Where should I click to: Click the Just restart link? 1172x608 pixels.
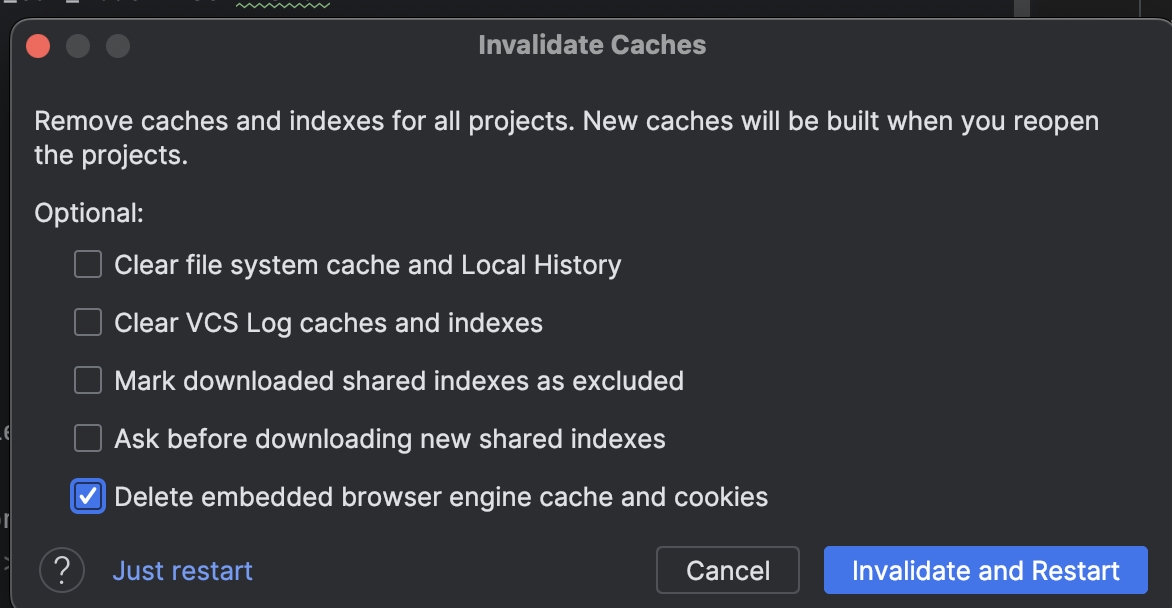(x=182, y=571)
